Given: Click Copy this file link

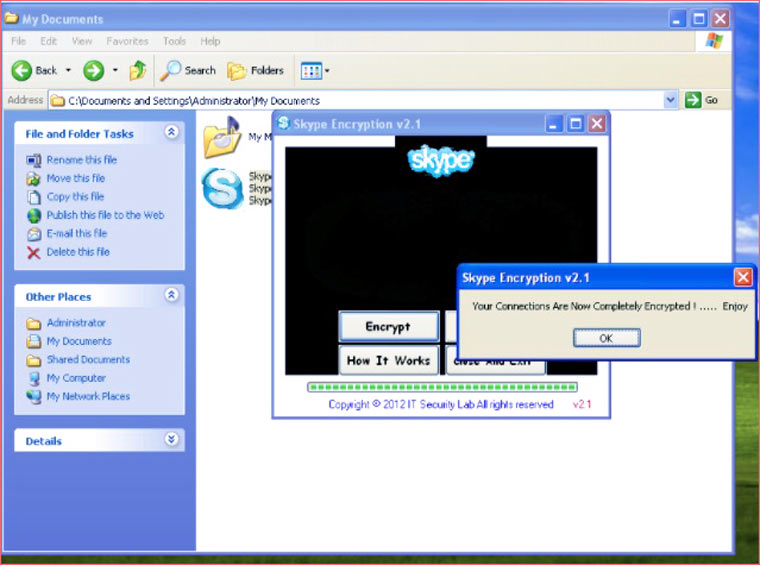Looking at the screenshot, I should pyautogui.click(x=75, y=197).
